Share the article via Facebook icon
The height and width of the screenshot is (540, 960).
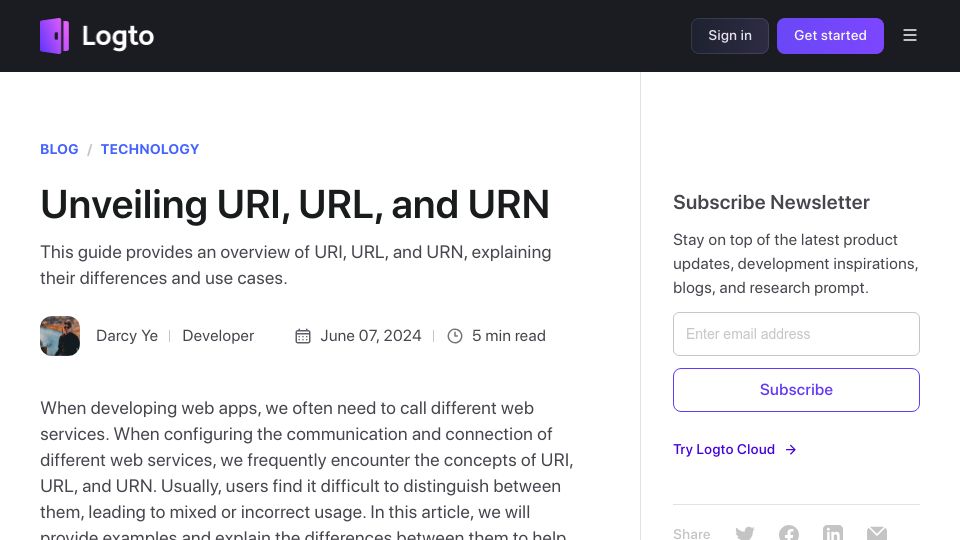789,533
